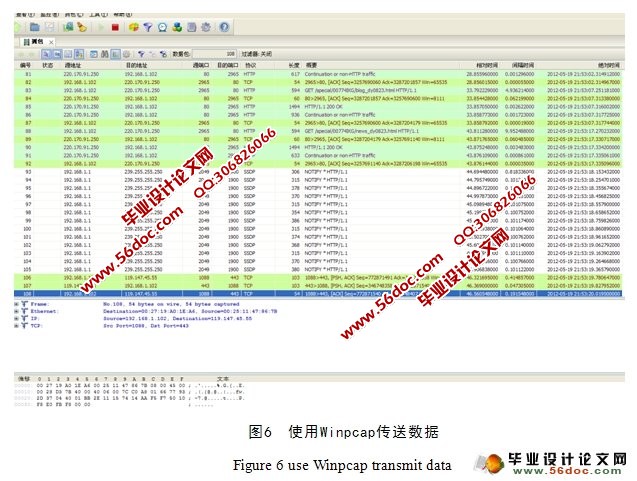Click the clock icon in the toolbar
The image size is (637, 481).
(x=162, y=27)
